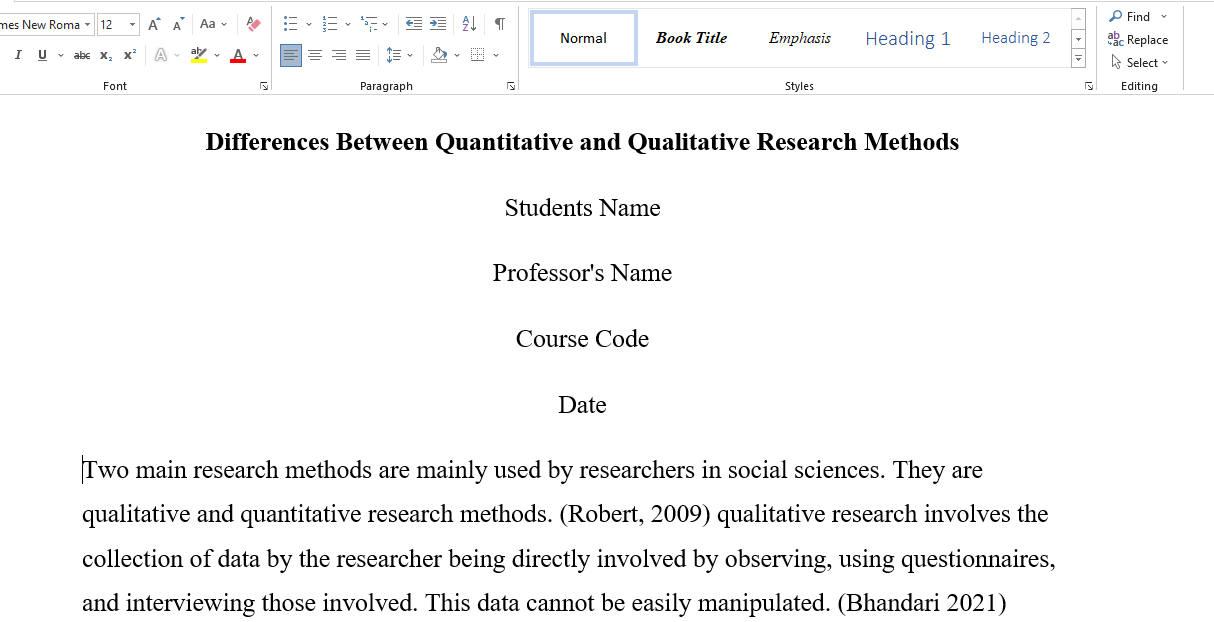Open Find in Editing group
The width and height of the screenshot is (1214, 622).
(x=1130, y=17)
